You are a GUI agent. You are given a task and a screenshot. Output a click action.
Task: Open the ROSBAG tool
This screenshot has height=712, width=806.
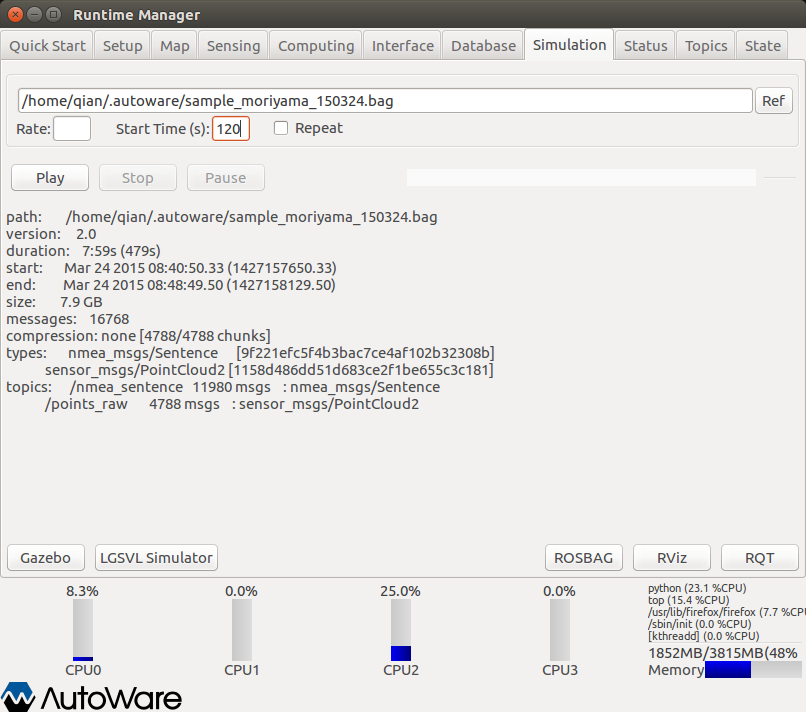click(x=583, y=558)
